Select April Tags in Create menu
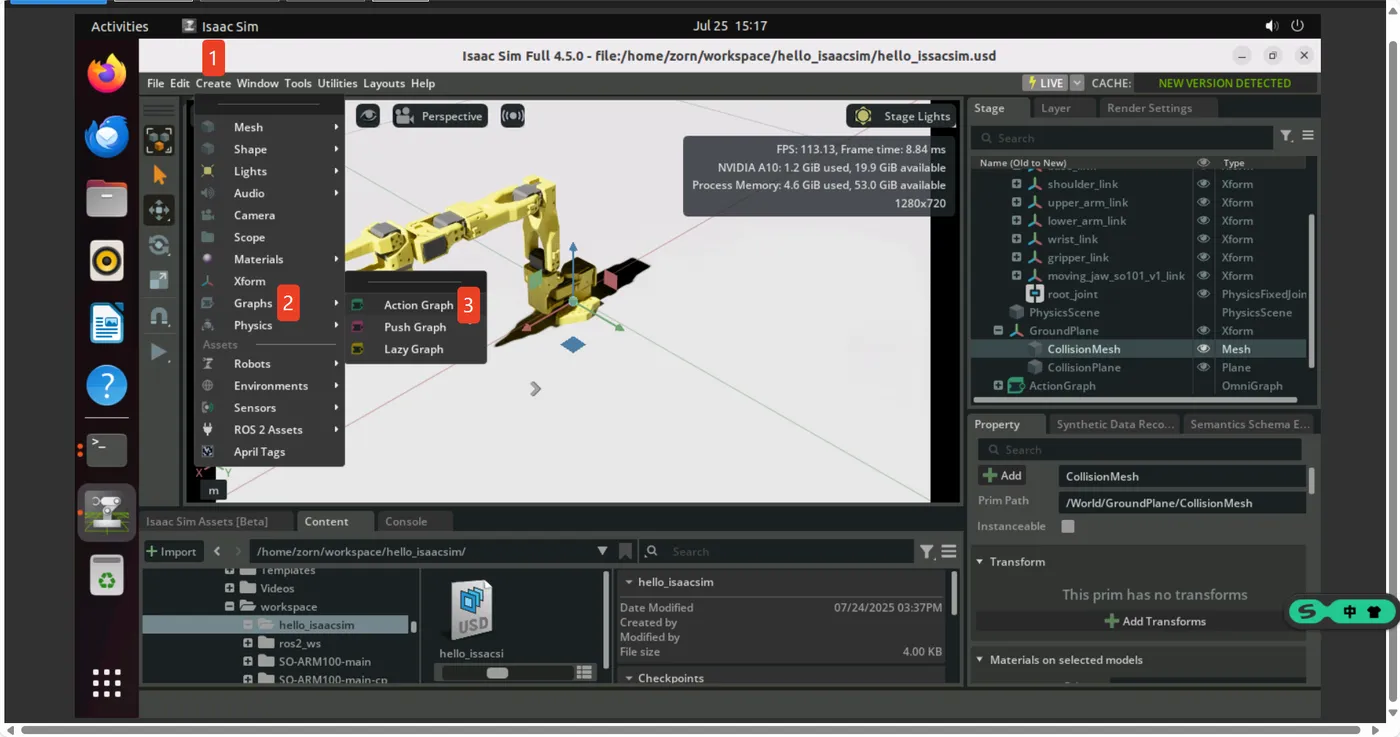The width and height of the screenshot is (1400, 737). pos(269,452)
